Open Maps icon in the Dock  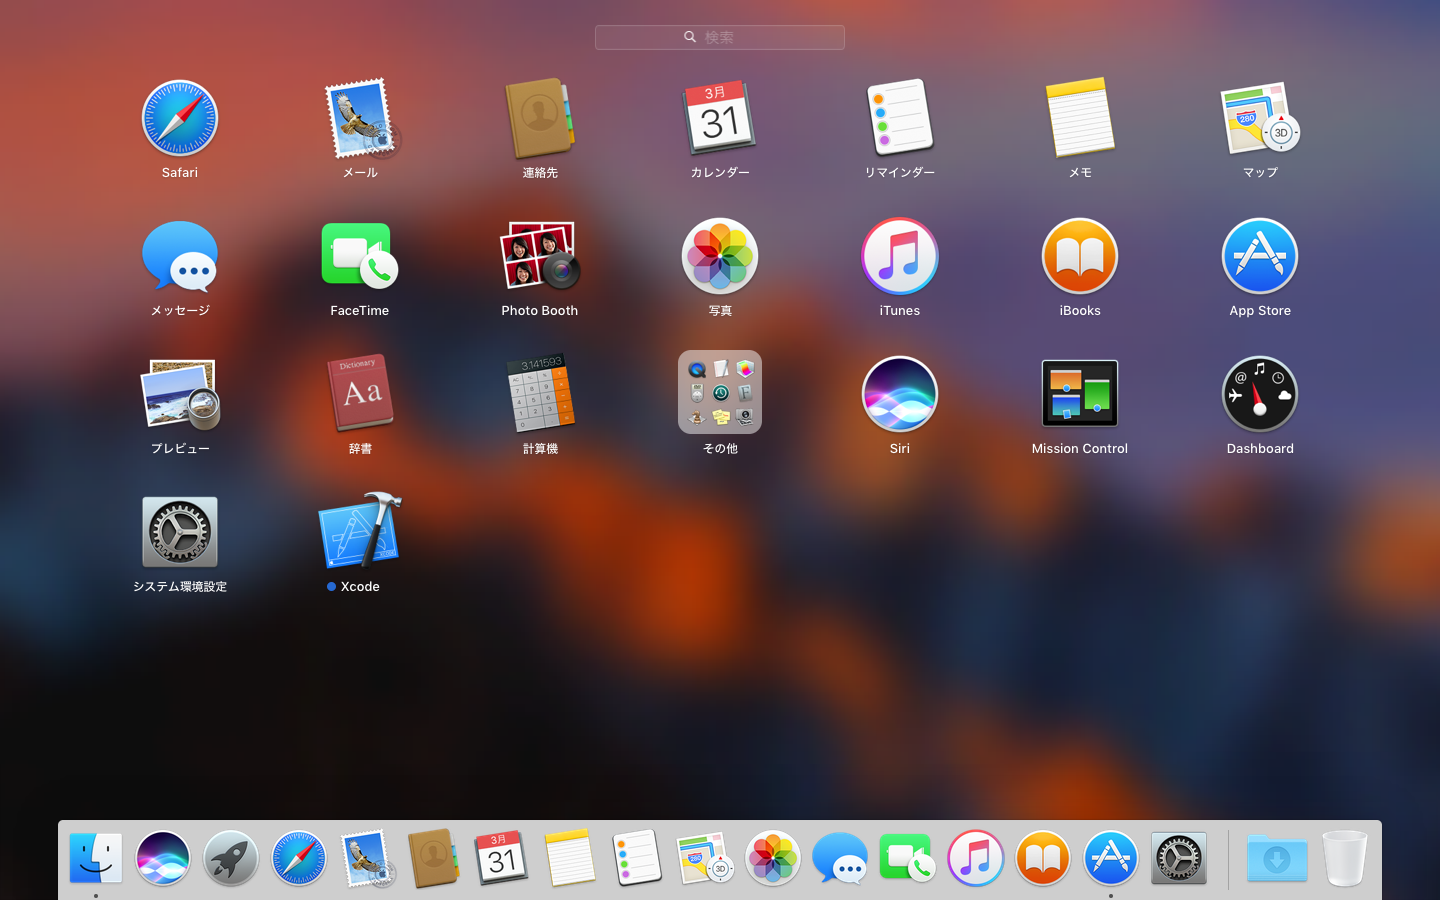click(705, 858)
